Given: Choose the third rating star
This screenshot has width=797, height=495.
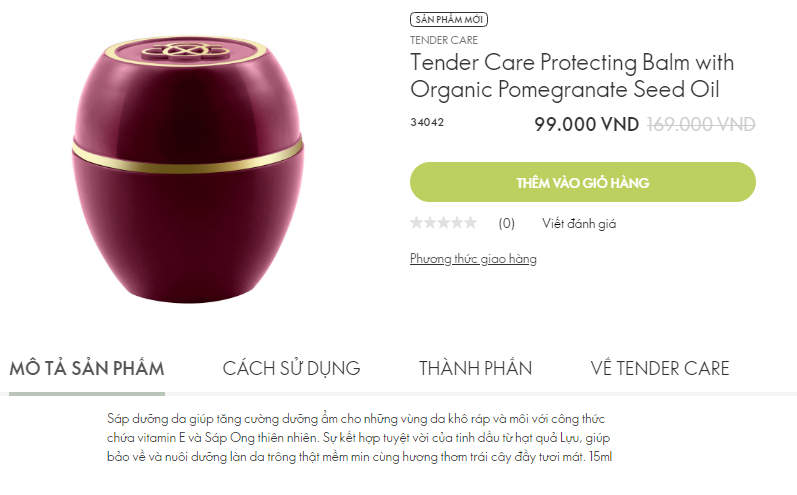Looking at the screenshot, I should point(444,223).
